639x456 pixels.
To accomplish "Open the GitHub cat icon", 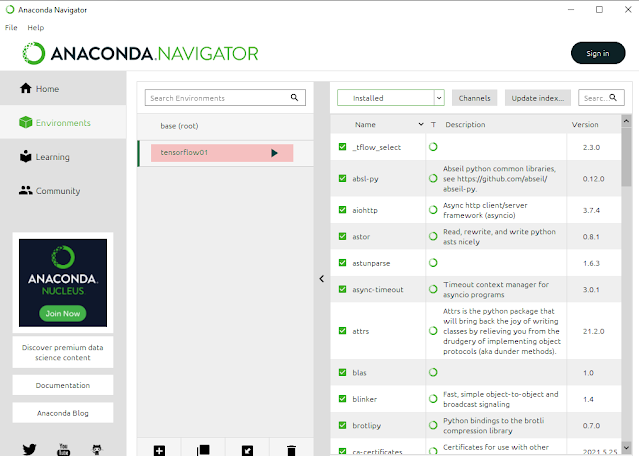I will pos(97,449).
